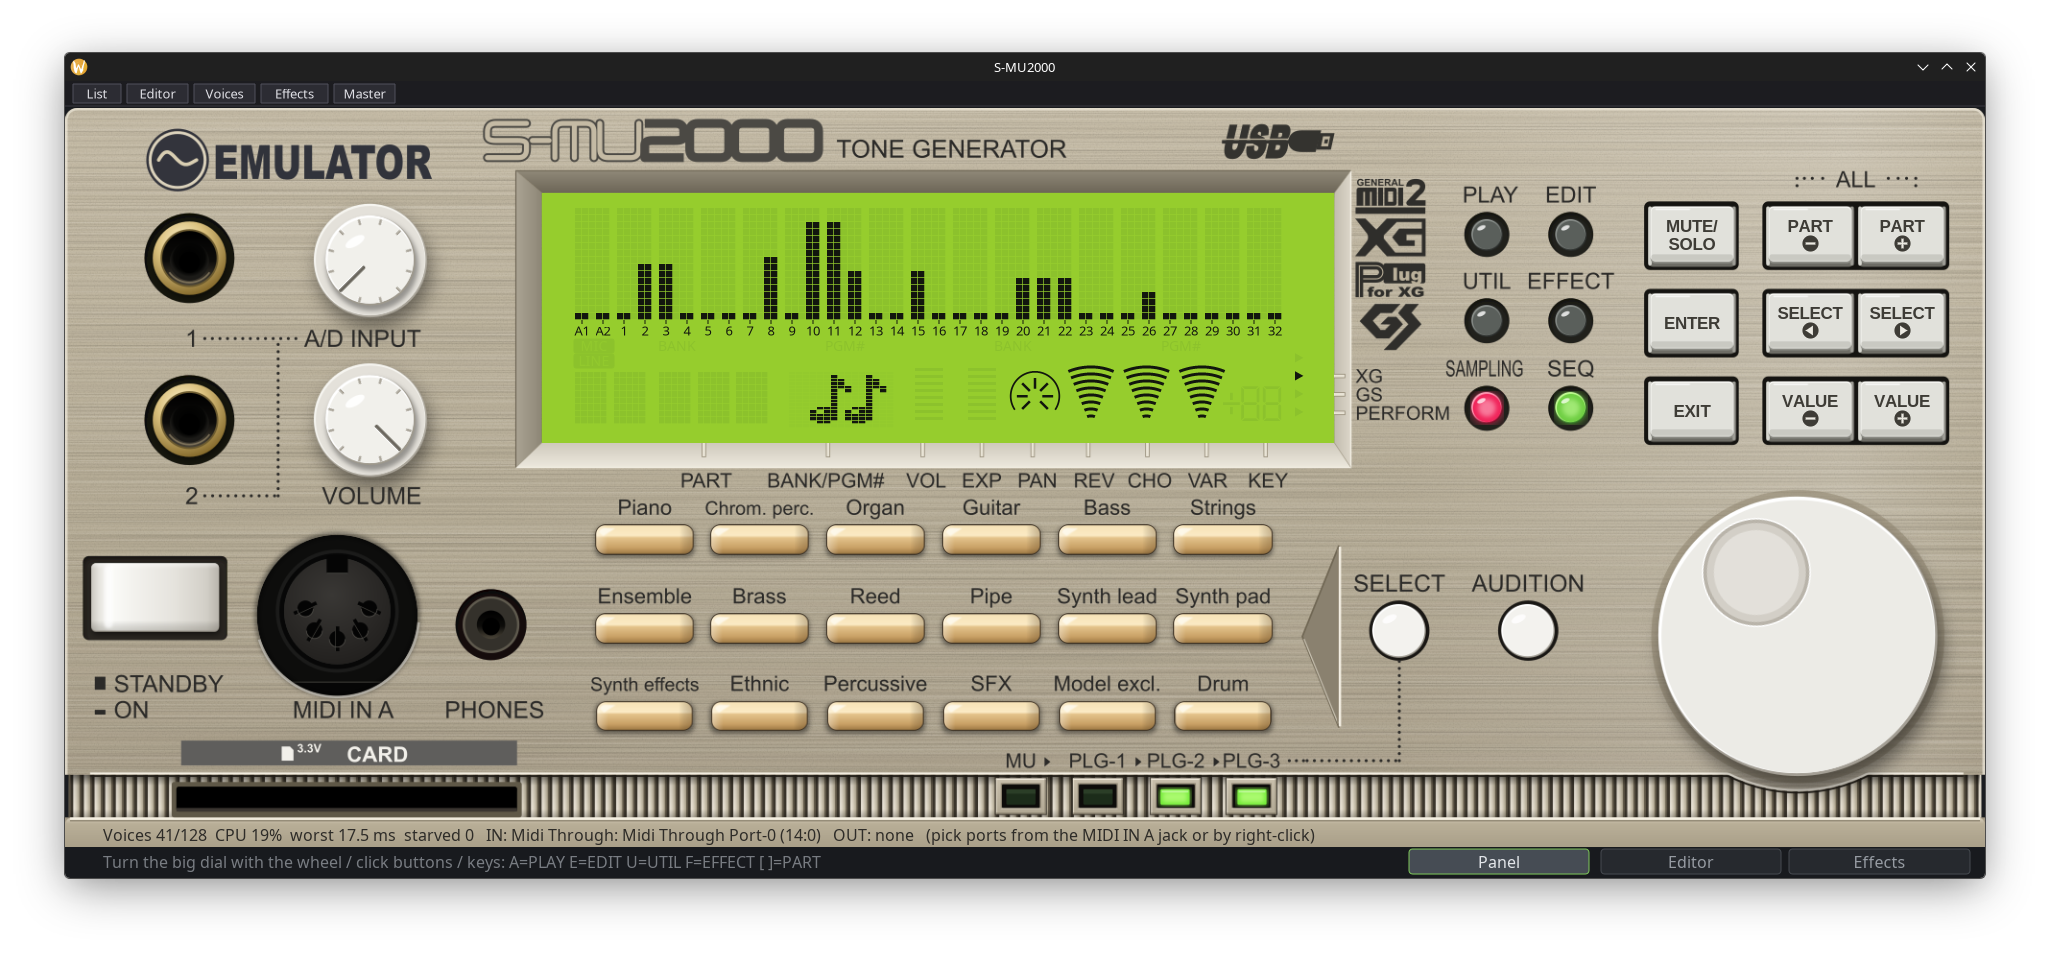Screen dimensions: 2050x955
Task: Click the VALUE plus button
Action: (1901, 411)
